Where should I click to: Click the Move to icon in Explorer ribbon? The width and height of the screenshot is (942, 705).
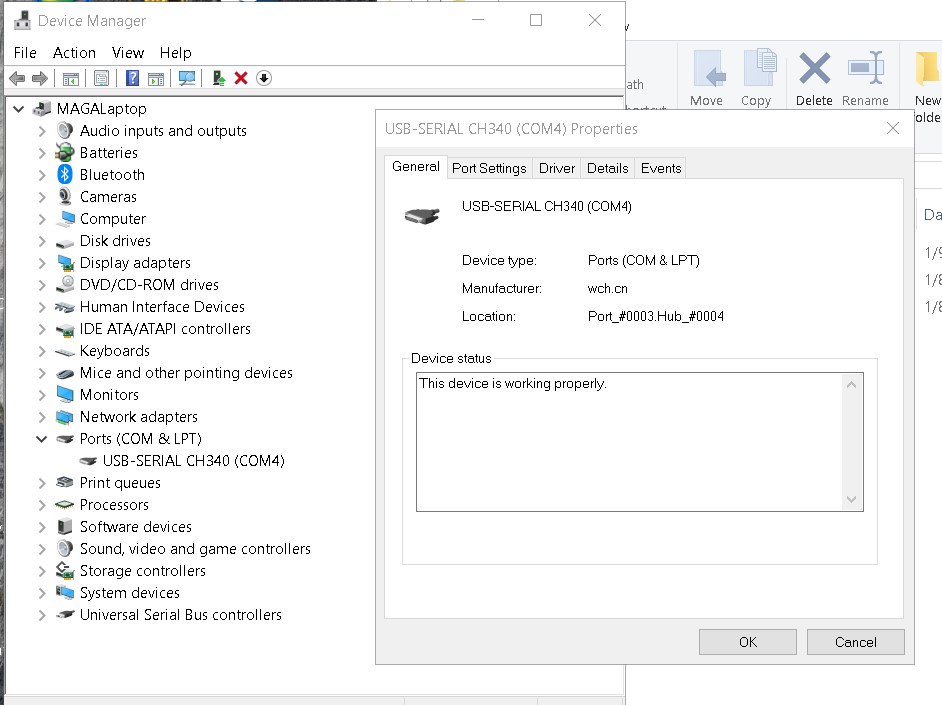pyautogui.click(x=708, y=69)
